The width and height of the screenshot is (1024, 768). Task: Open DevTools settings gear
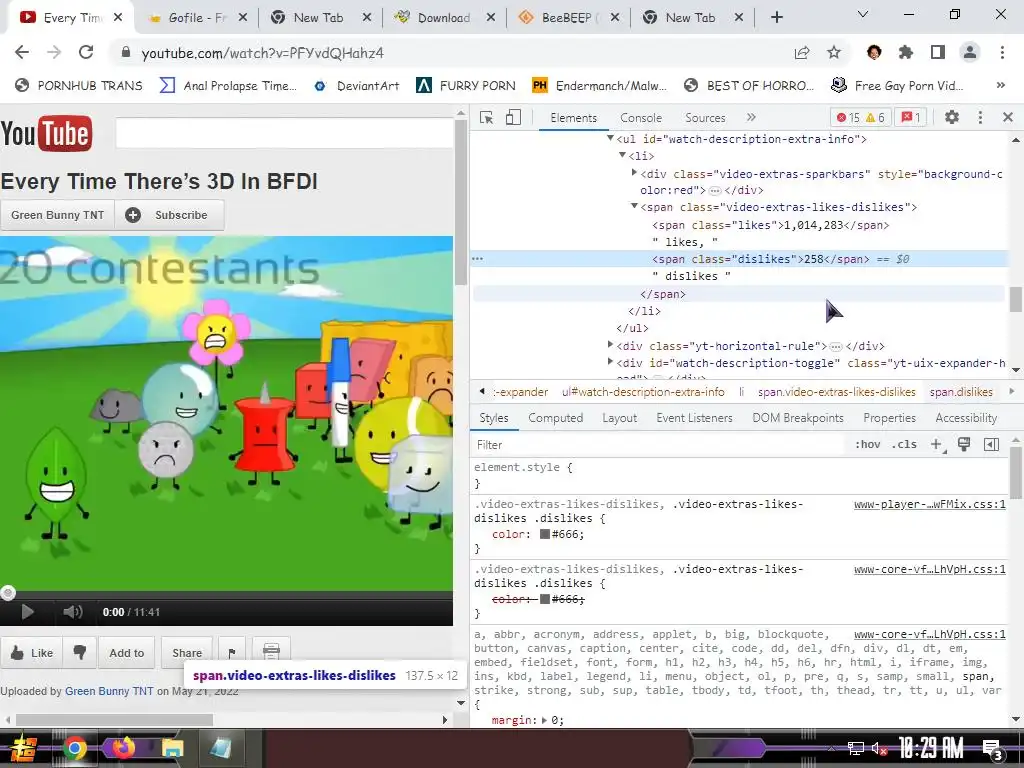[x=952, y=118]
